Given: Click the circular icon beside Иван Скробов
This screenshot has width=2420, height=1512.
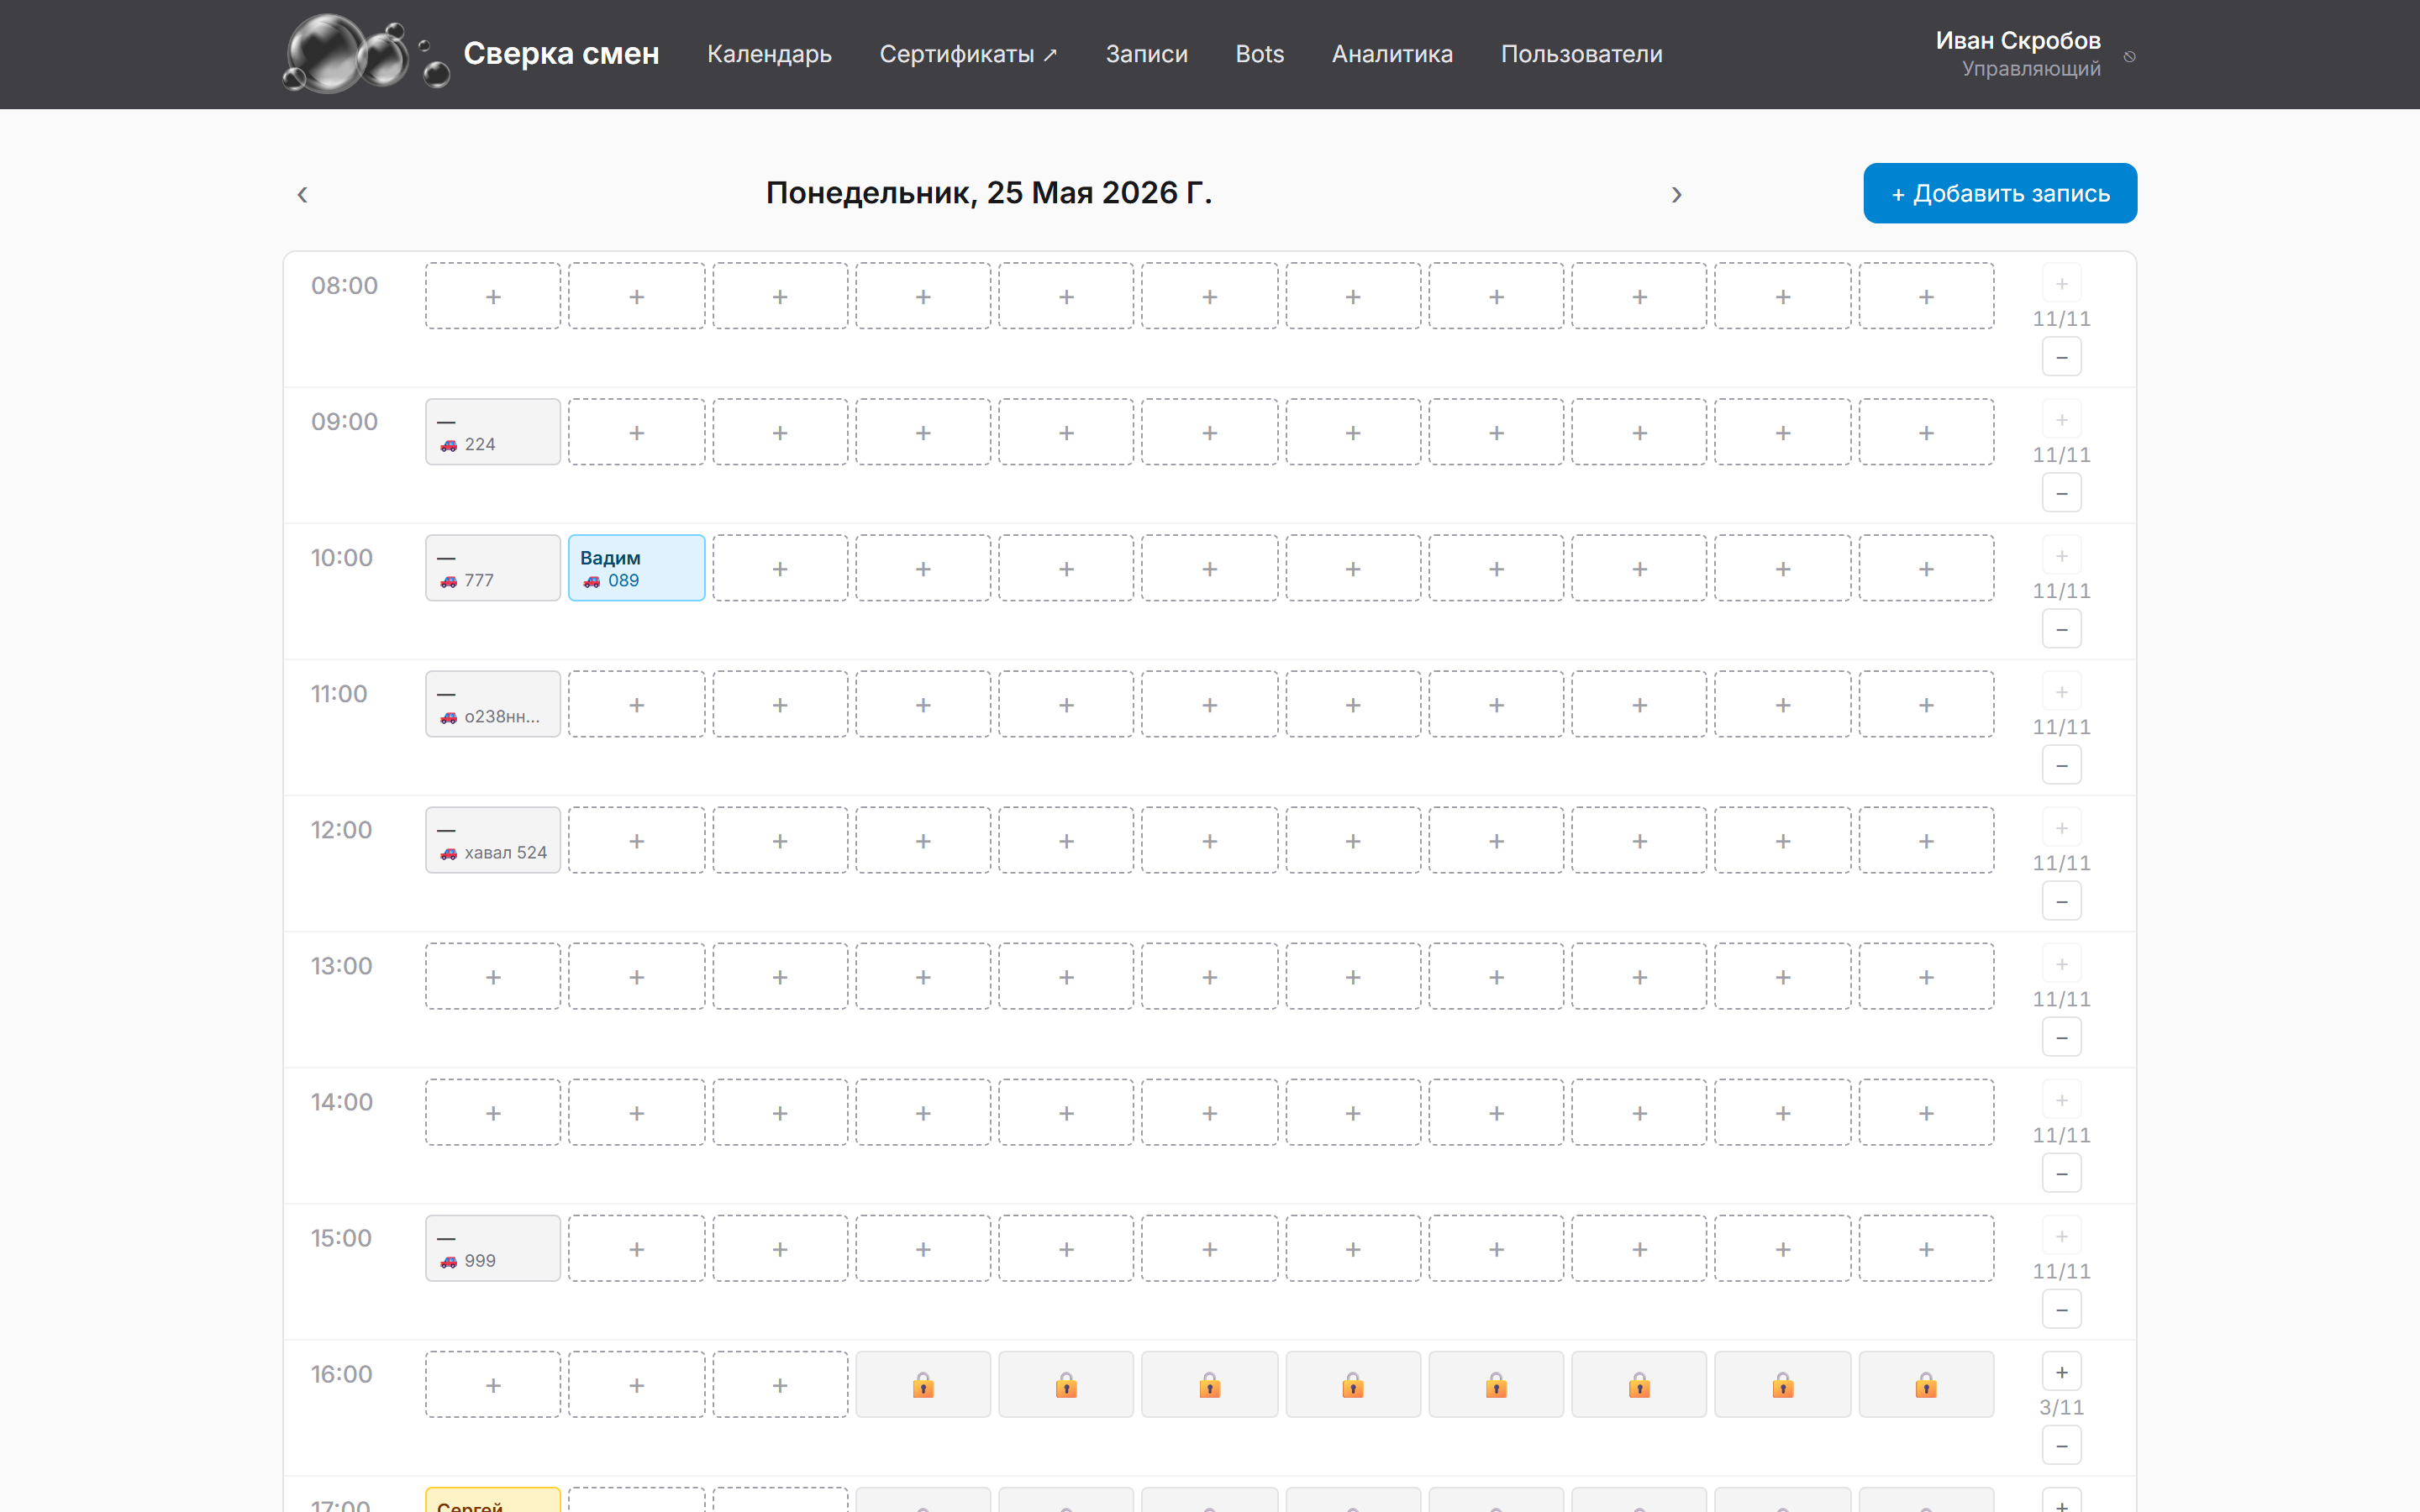Looking at the screenshot, I should click(2130, 56).
